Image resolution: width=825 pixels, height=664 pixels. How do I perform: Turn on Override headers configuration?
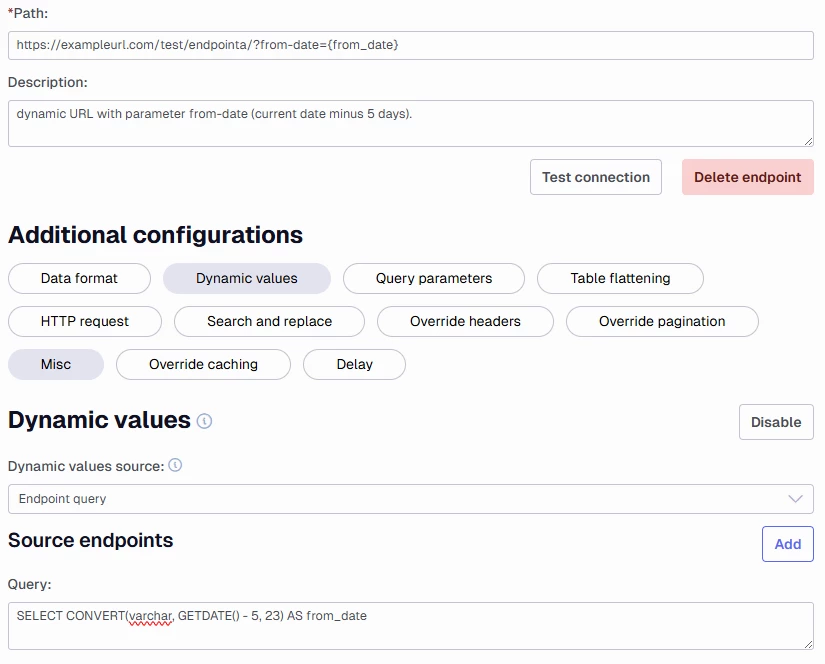coord(465,321)
